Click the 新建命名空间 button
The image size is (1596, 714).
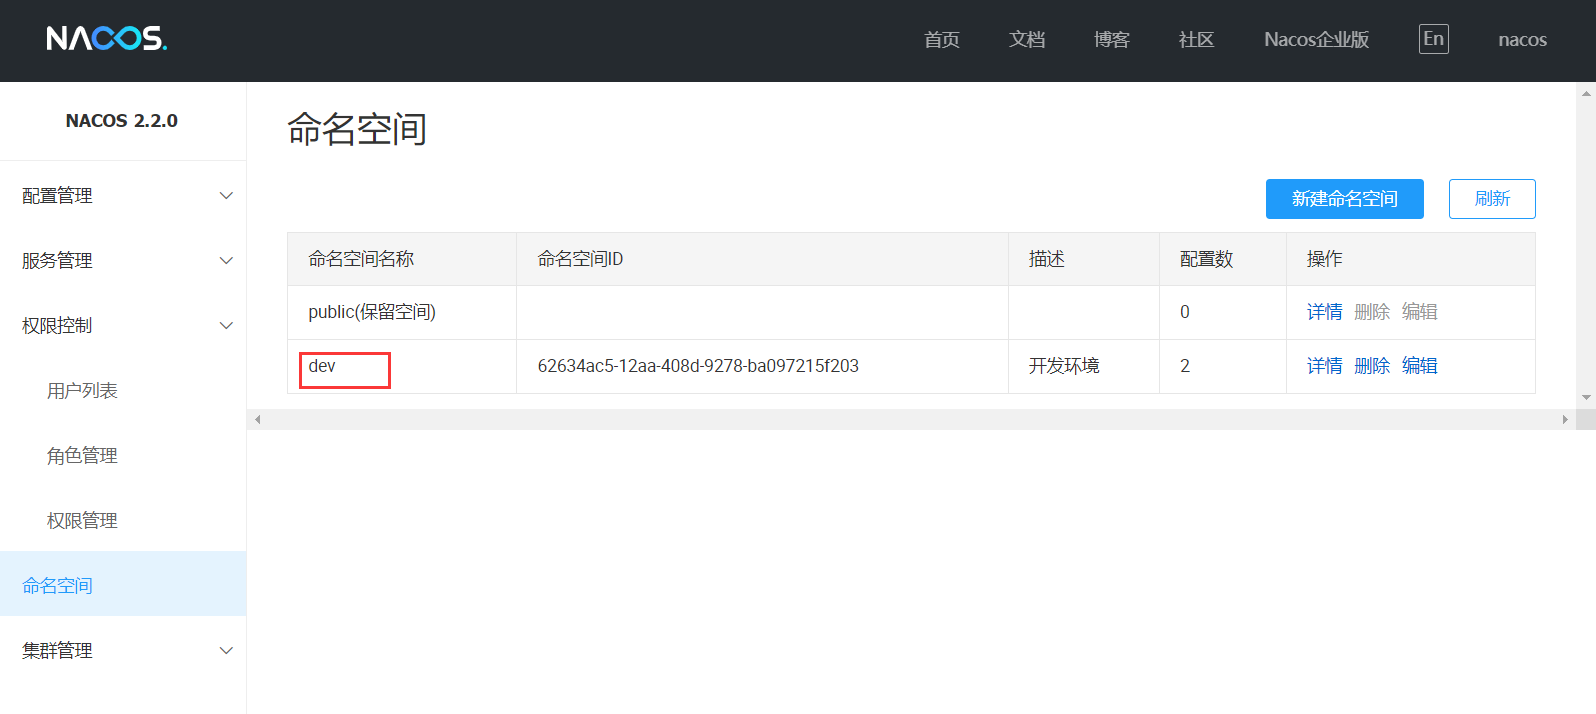tap(1344, 199)
